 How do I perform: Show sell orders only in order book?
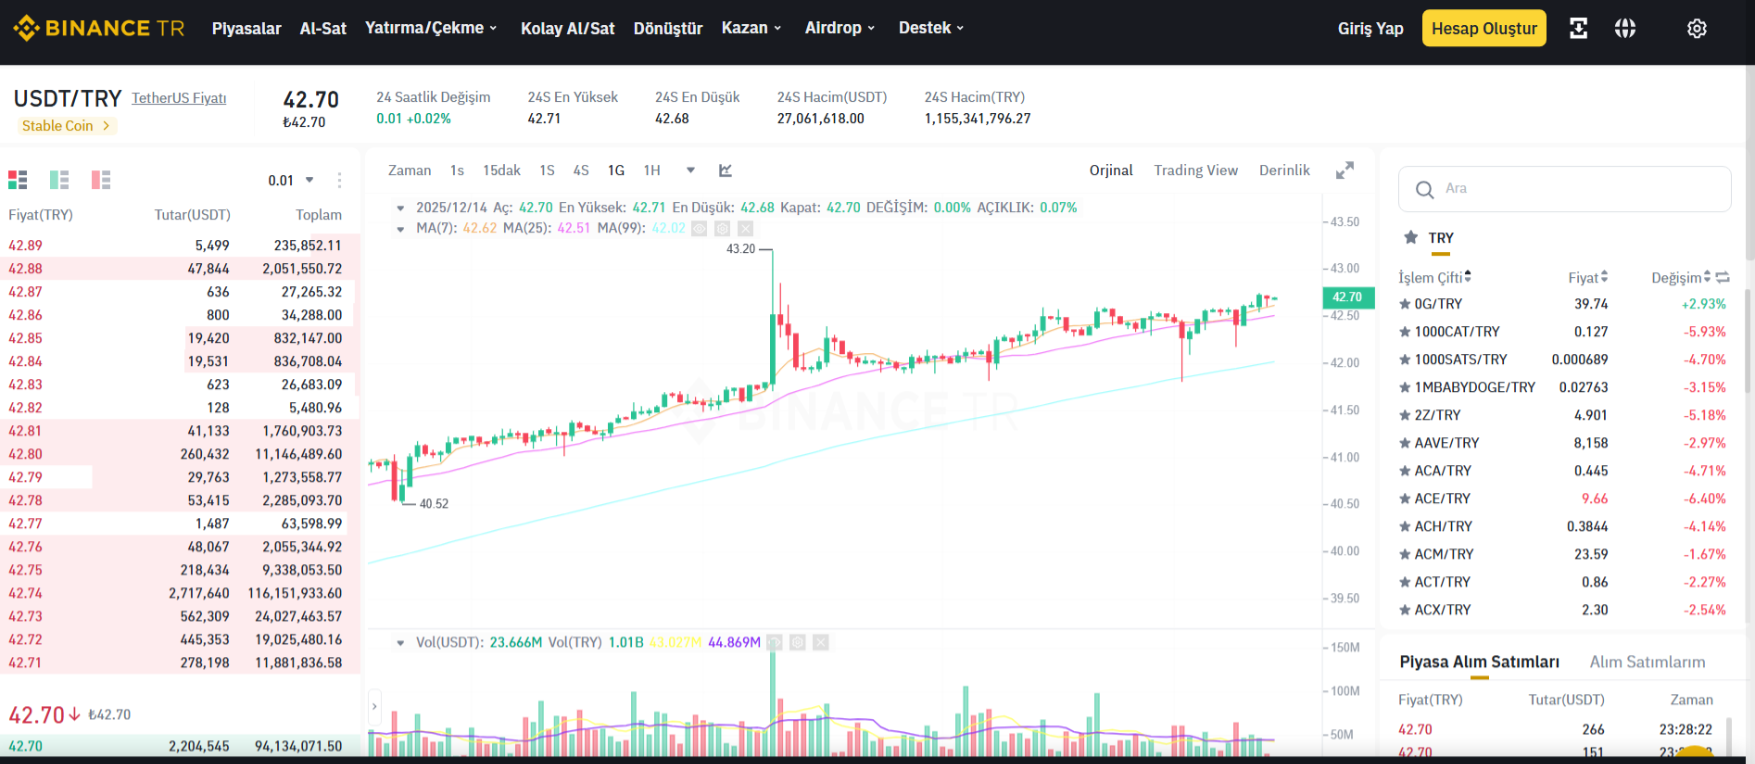point(101,180)
